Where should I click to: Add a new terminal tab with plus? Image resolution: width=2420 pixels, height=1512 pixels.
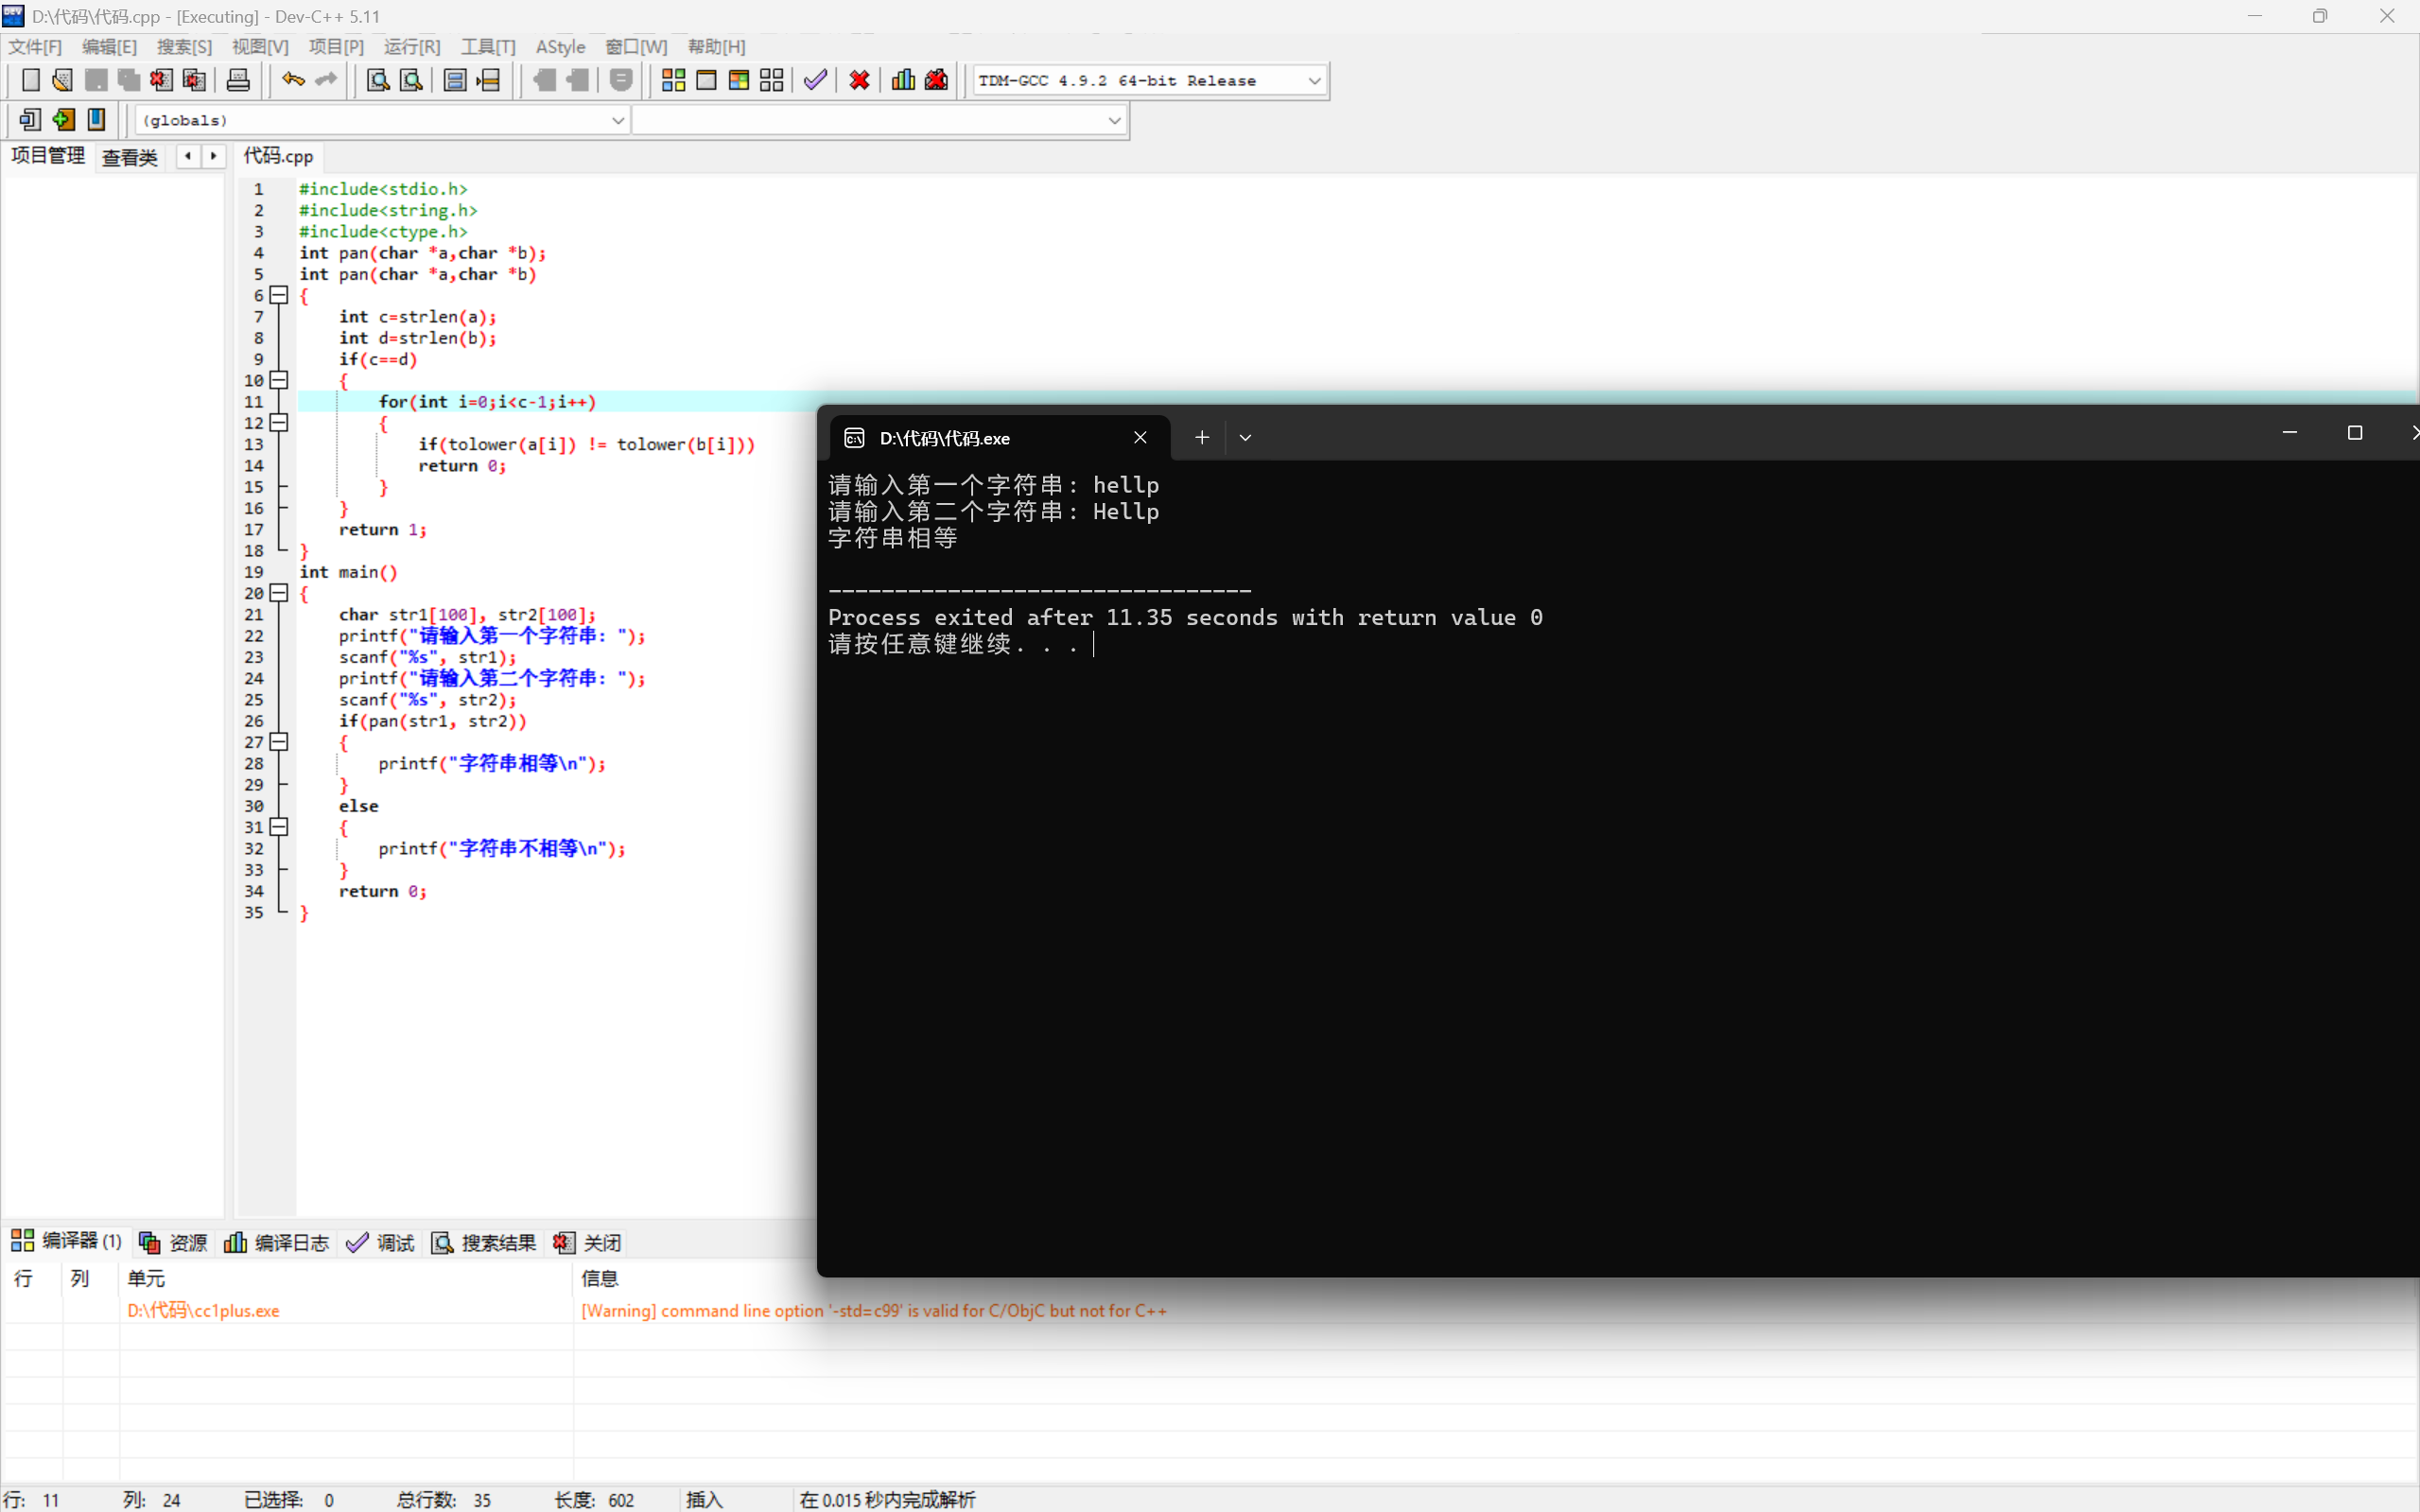pyautogui.click(x=1202, y=438)
